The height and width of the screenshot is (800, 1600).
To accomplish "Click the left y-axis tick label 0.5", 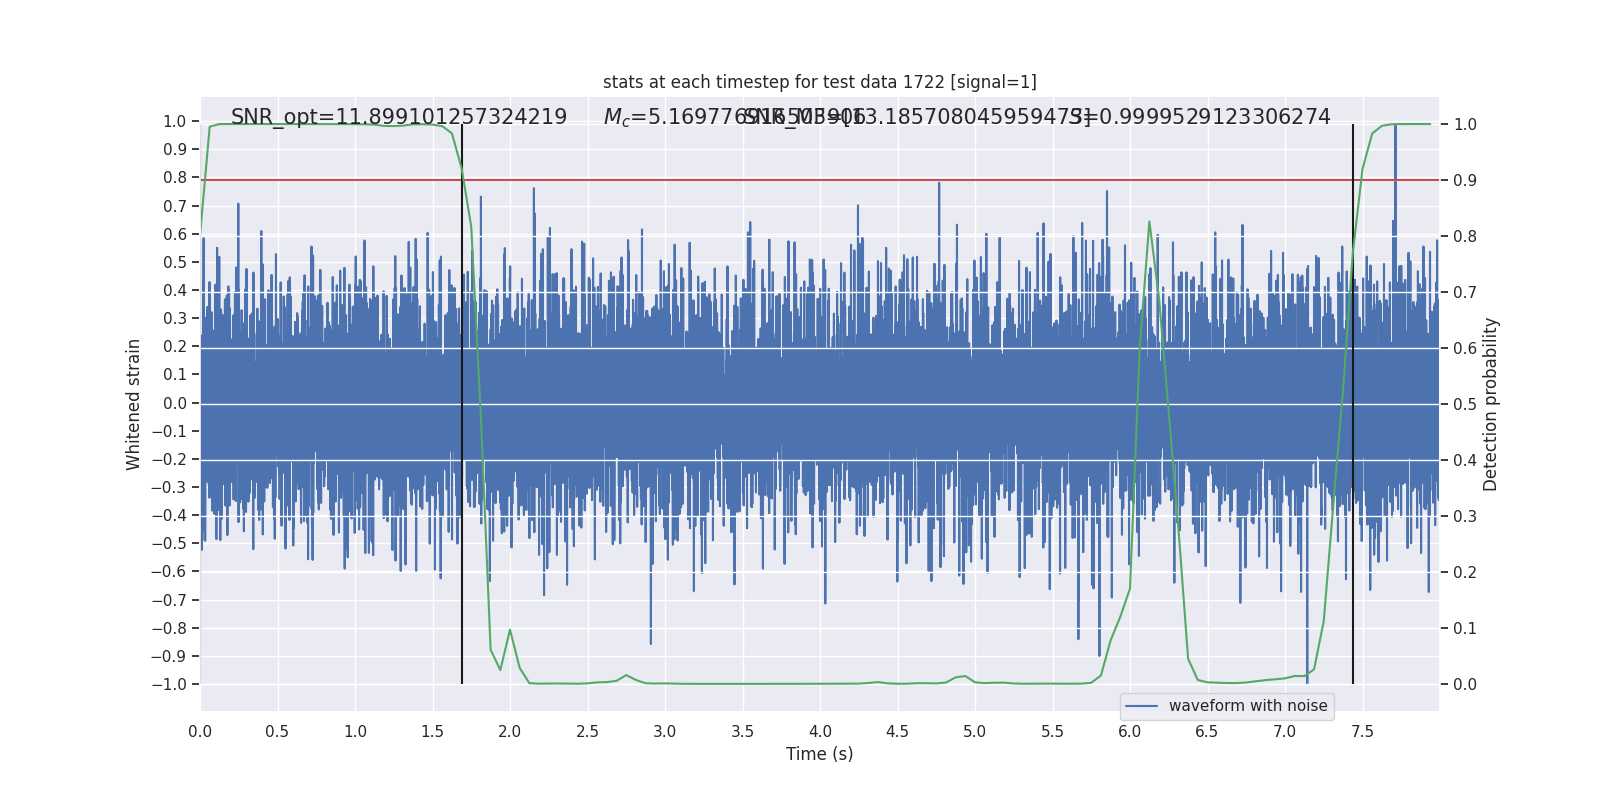I will click(x=175, y=263).
